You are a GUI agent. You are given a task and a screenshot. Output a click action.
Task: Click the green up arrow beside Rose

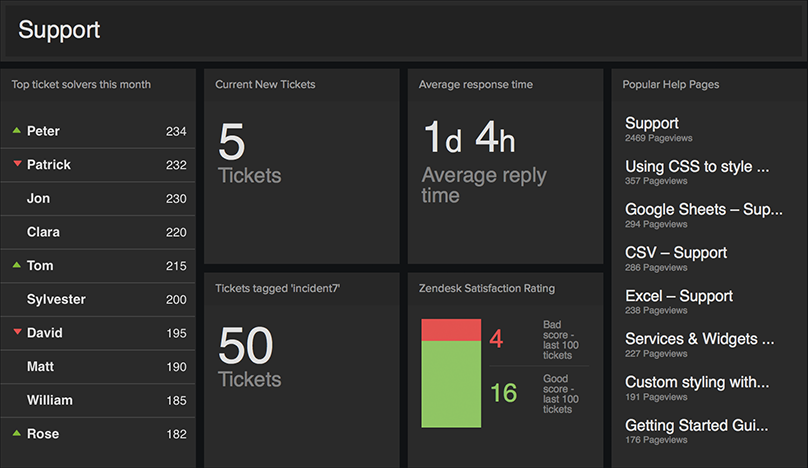(x=16, y=434)
